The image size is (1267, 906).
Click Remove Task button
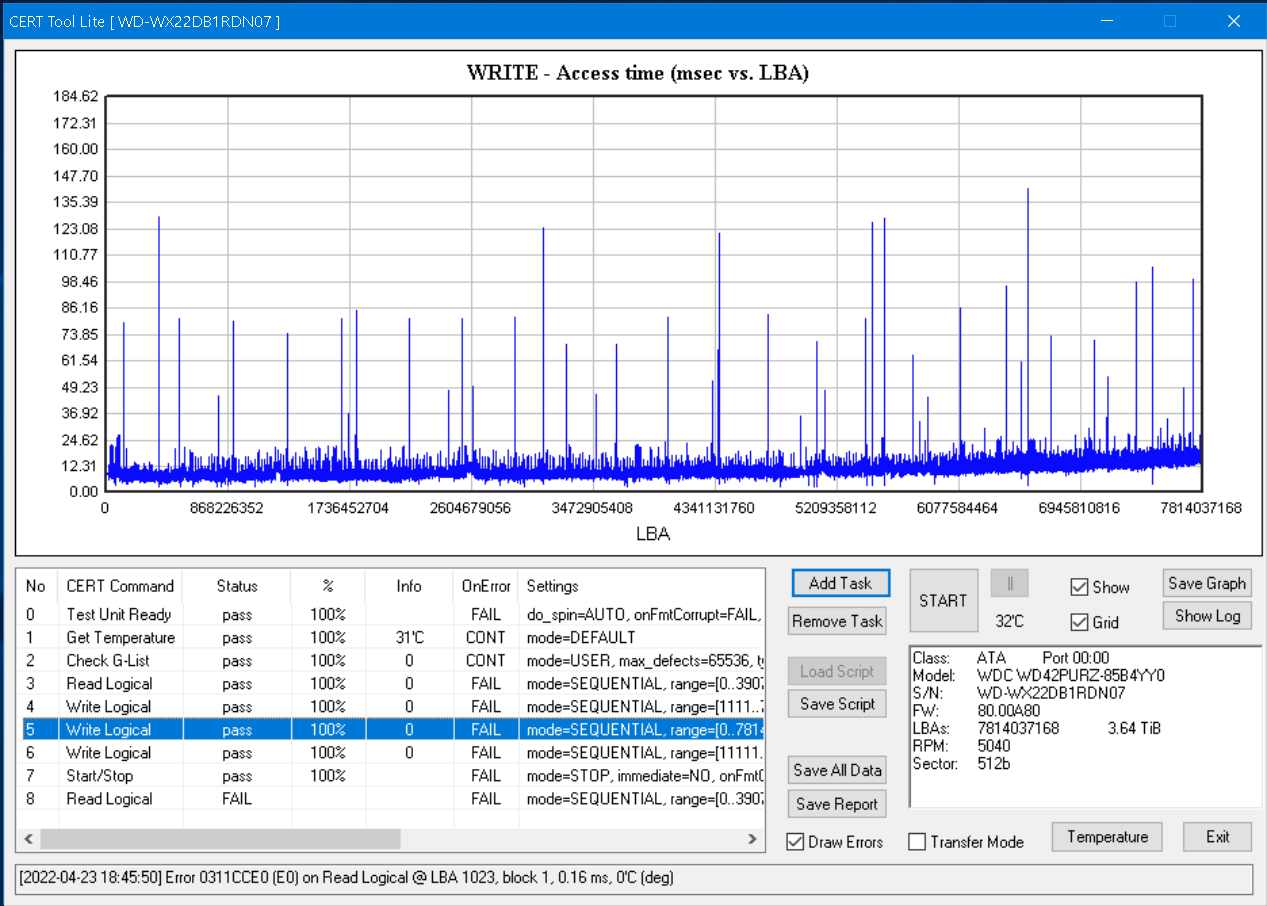click(837, 621)
